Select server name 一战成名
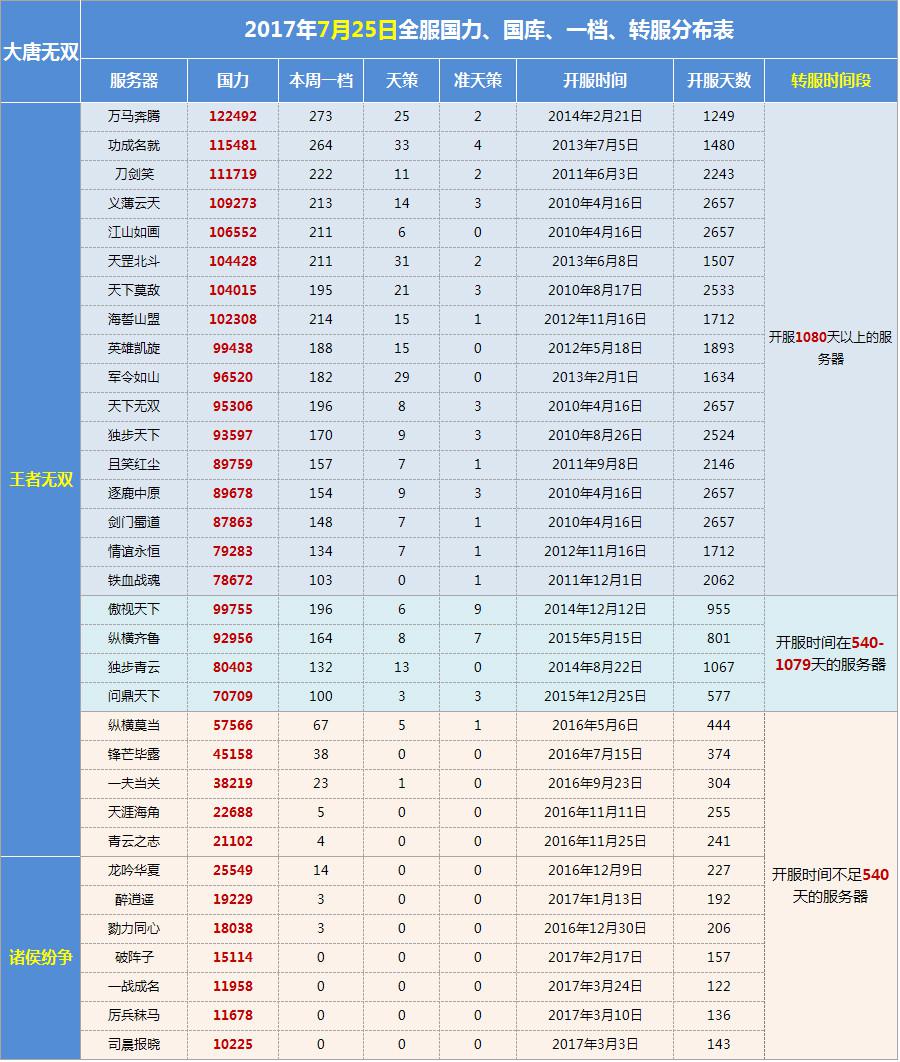 tap(134, 986)
